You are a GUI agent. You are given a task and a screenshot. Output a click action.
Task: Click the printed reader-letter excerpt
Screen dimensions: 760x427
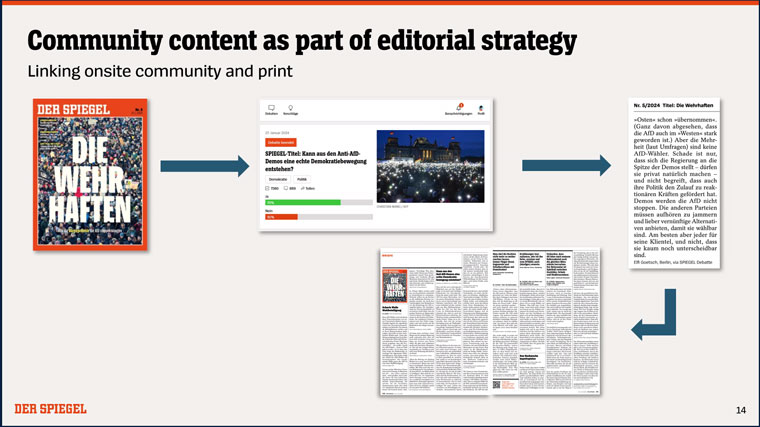(x=675, y=183)
